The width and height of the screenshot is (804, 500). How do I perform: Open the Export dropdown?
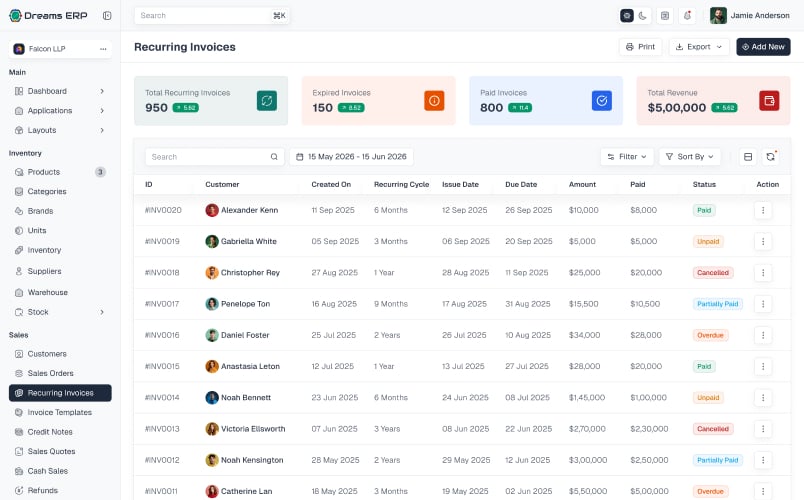point(699,47)
